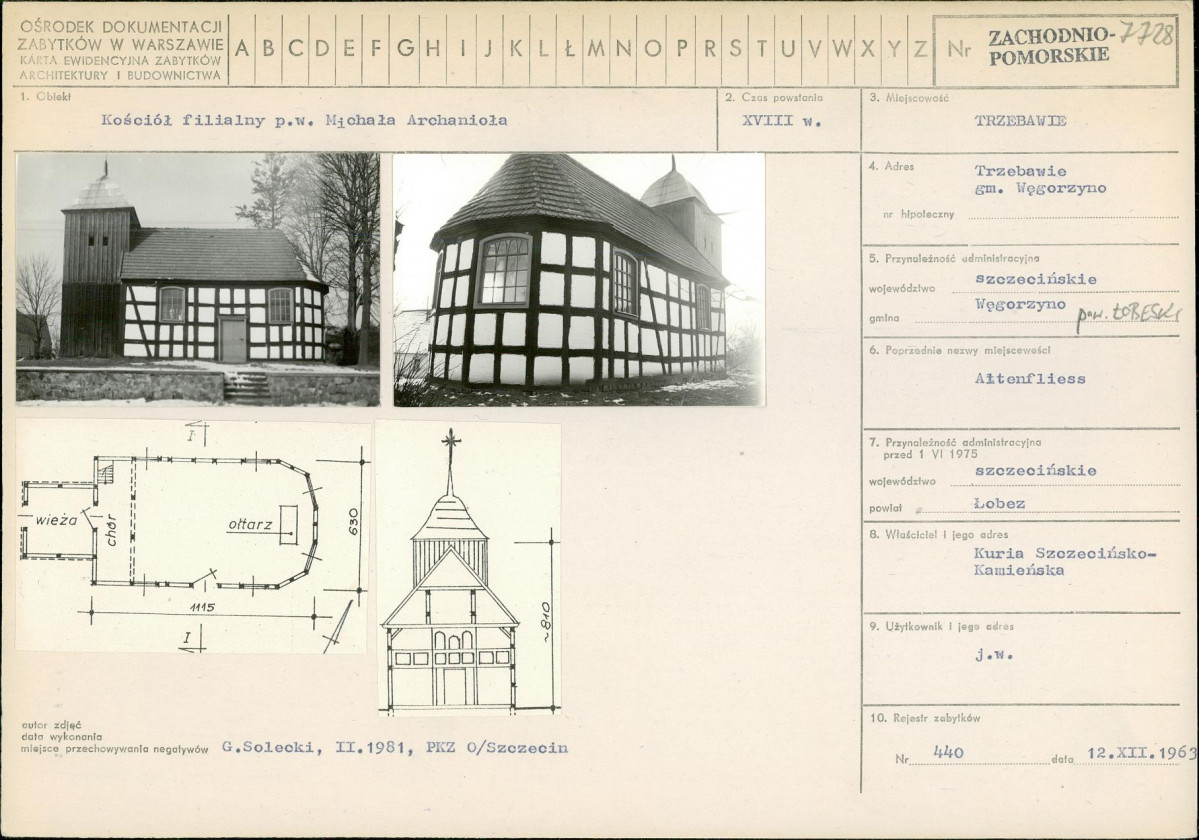This screenshot has height=840, width=1199.
Task: Select the owner 'Kuria Szczecińsko-Kamieńska' field
Action: pos(1063,562)
